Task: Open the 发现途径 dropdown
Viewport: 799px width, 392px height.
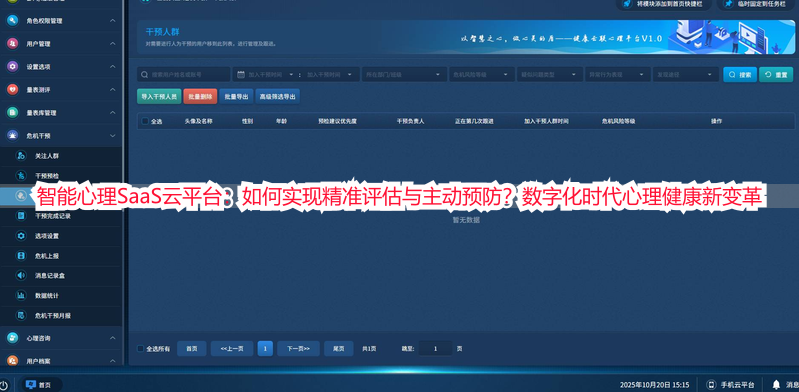Action: coord(685,74)
